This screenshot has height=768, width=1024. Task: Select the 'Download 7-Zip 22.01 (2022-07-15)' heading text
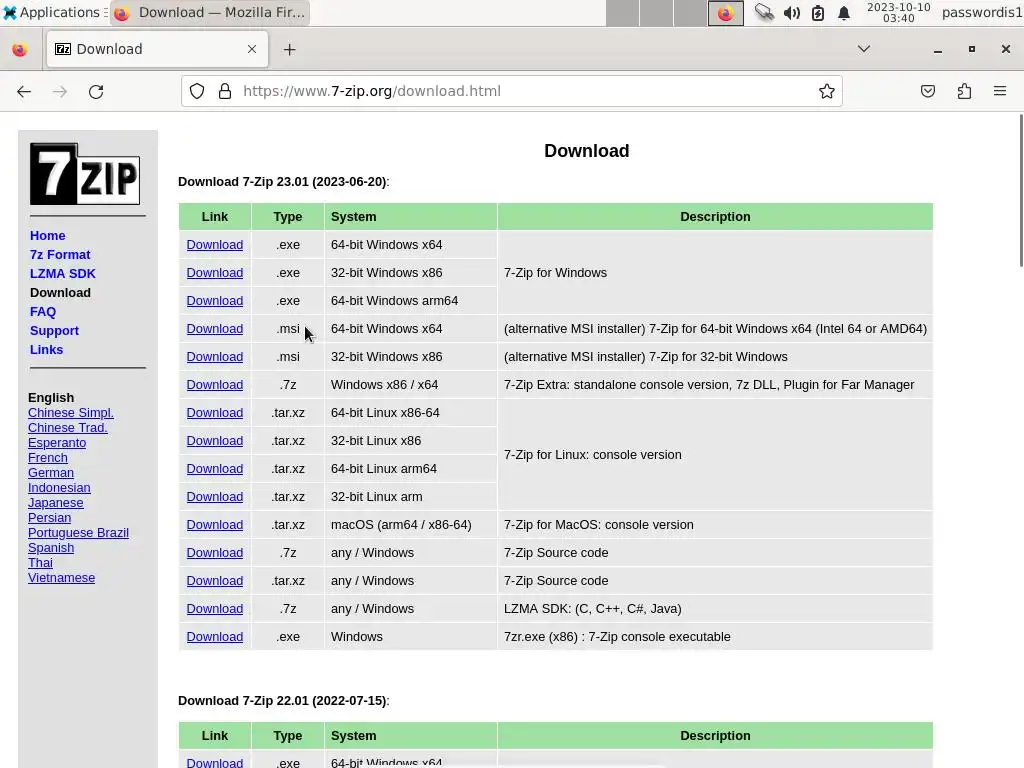point(283,701)
